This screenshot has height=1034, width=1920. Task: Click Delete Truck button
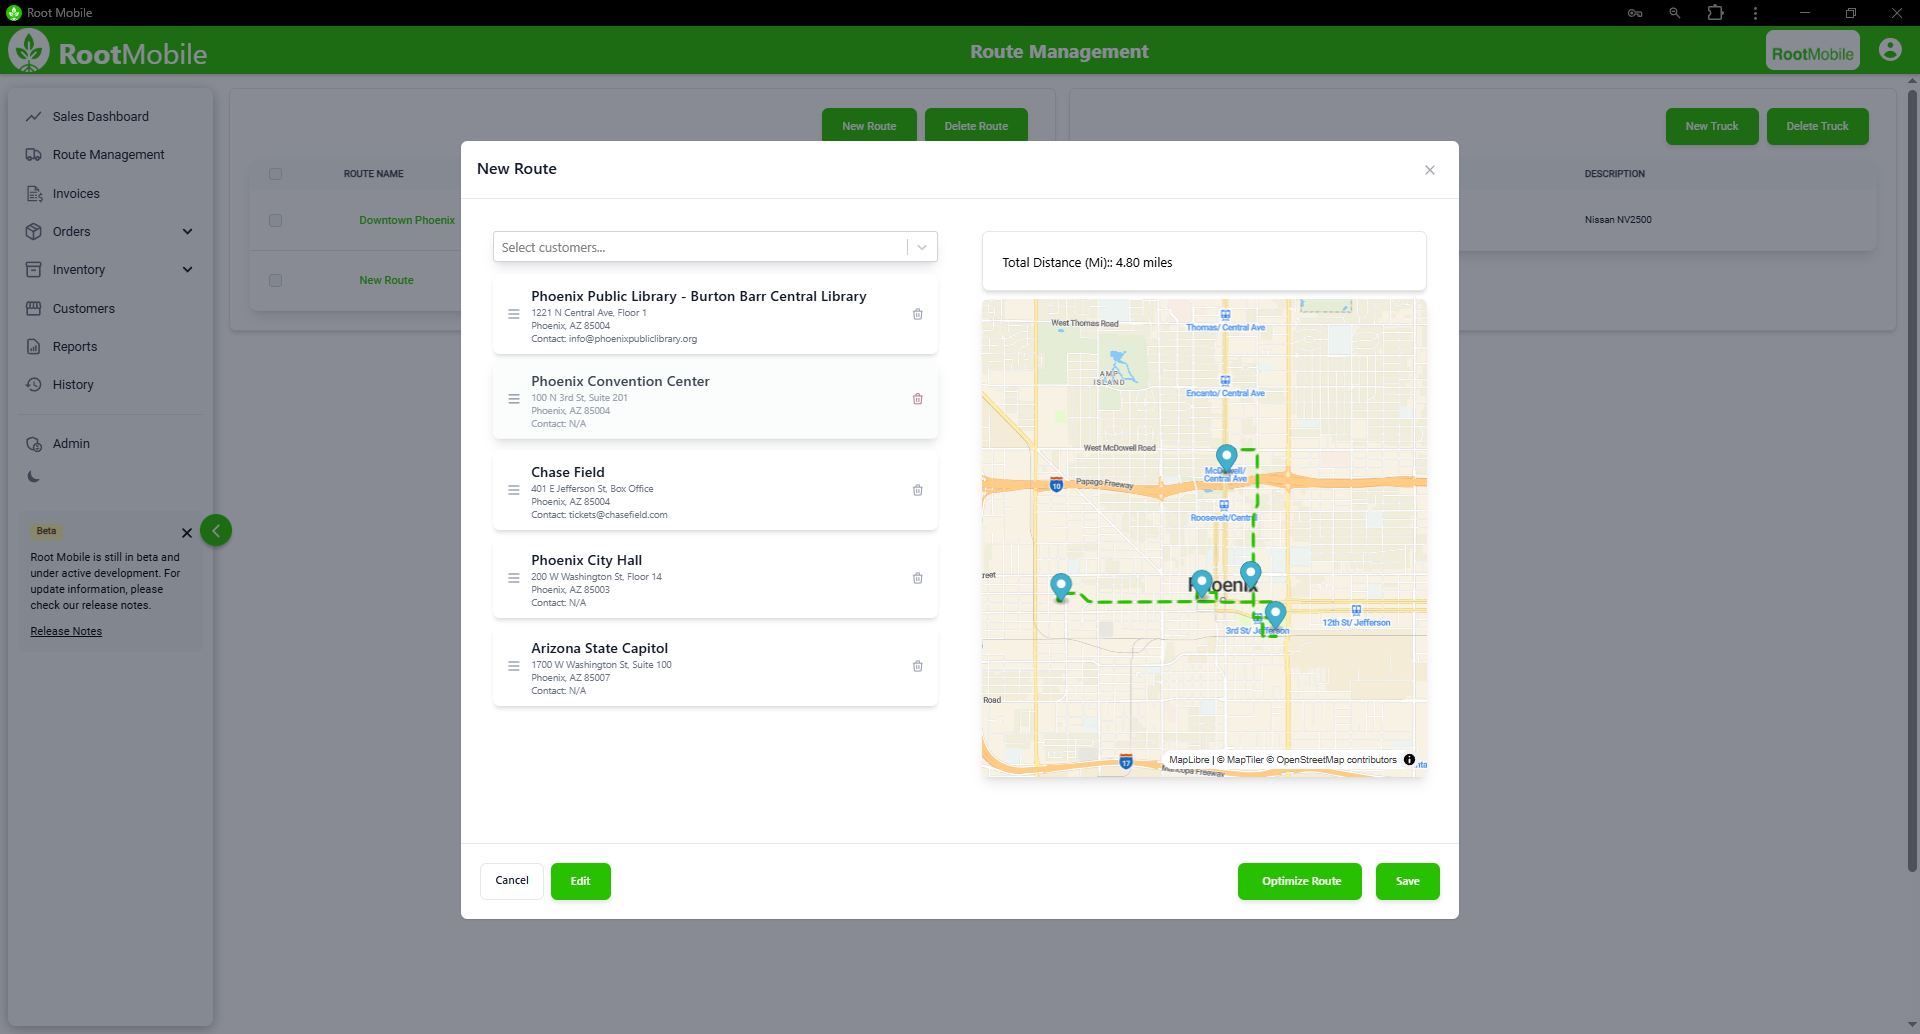(x=1817, y=126)
